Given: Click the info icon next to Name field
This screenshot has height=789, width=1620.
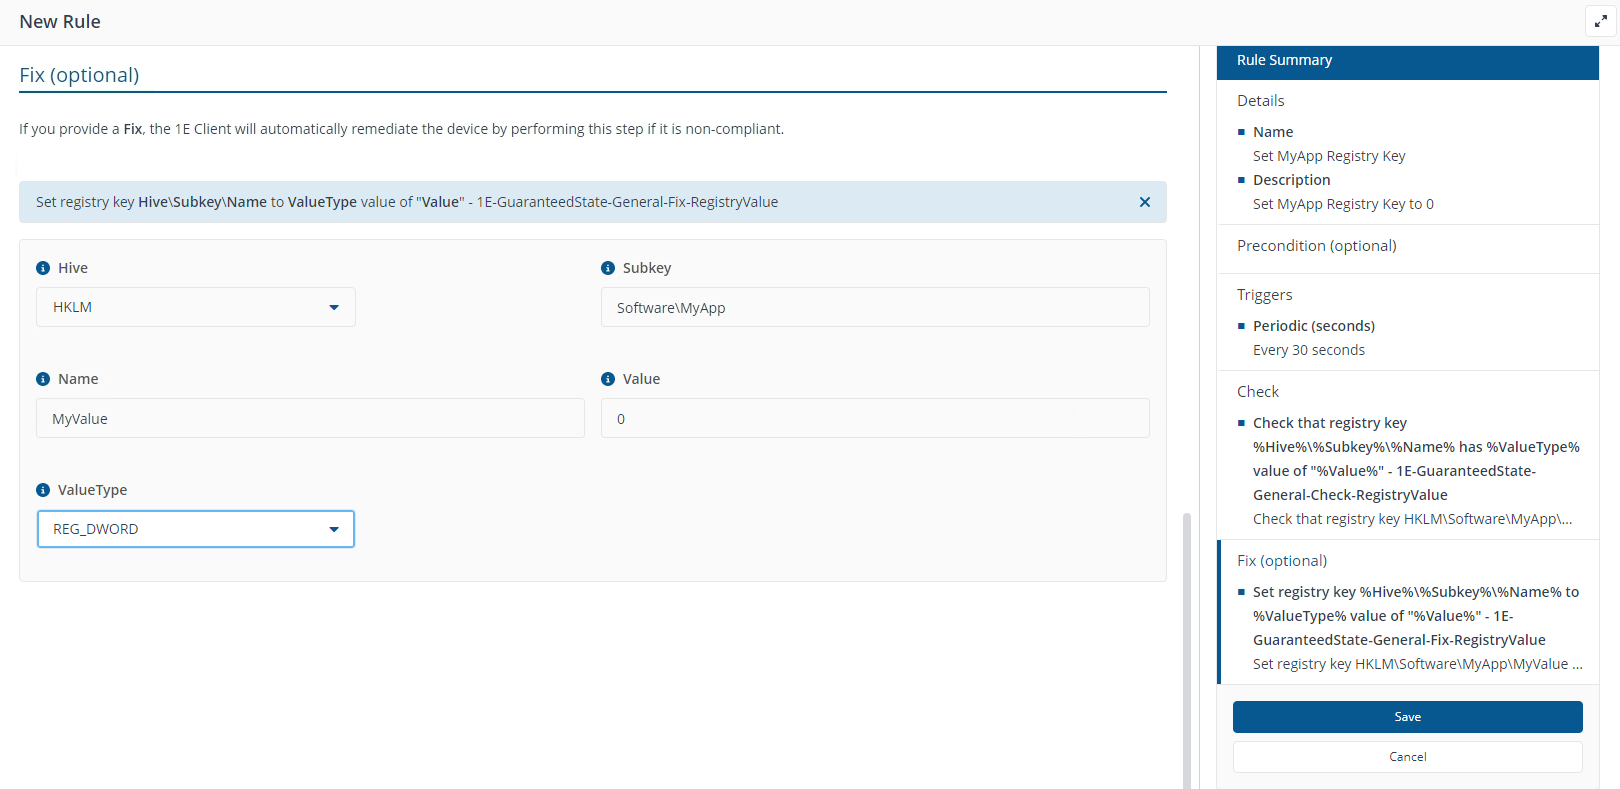Looking at the screenshot, I should [43, 379].
